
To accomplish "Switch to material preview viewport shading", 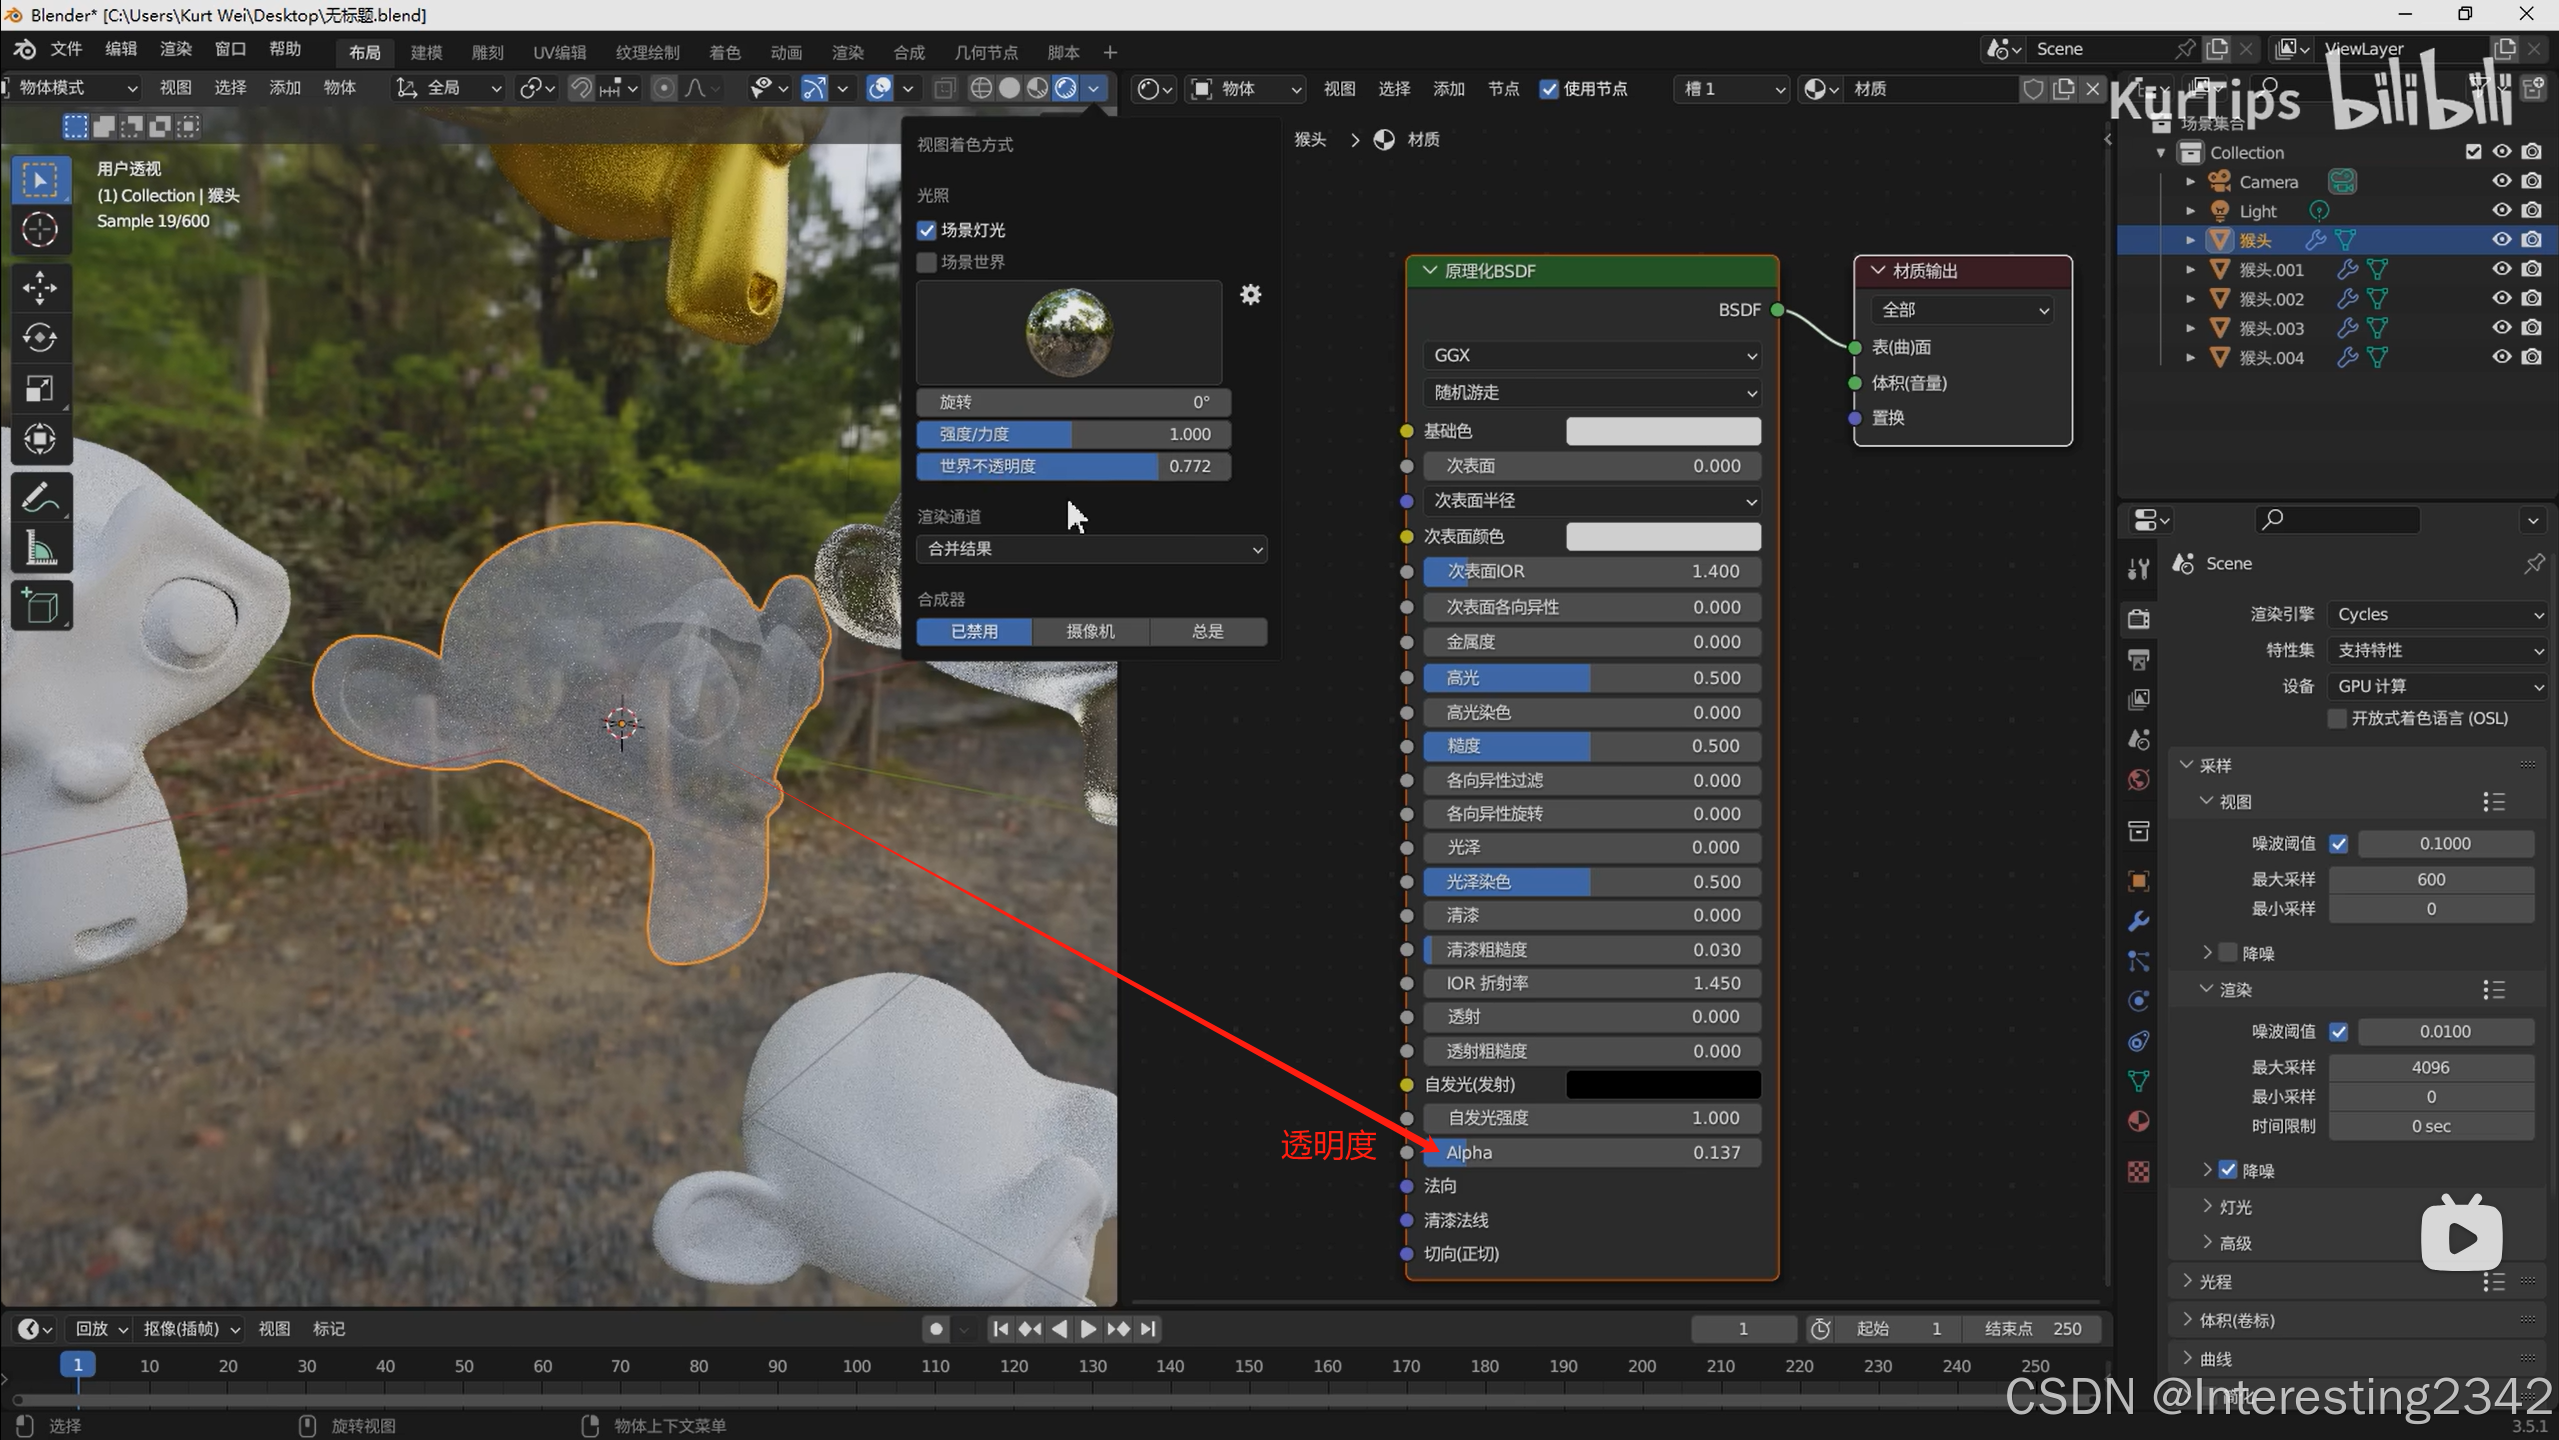I will coord(1038,89).
